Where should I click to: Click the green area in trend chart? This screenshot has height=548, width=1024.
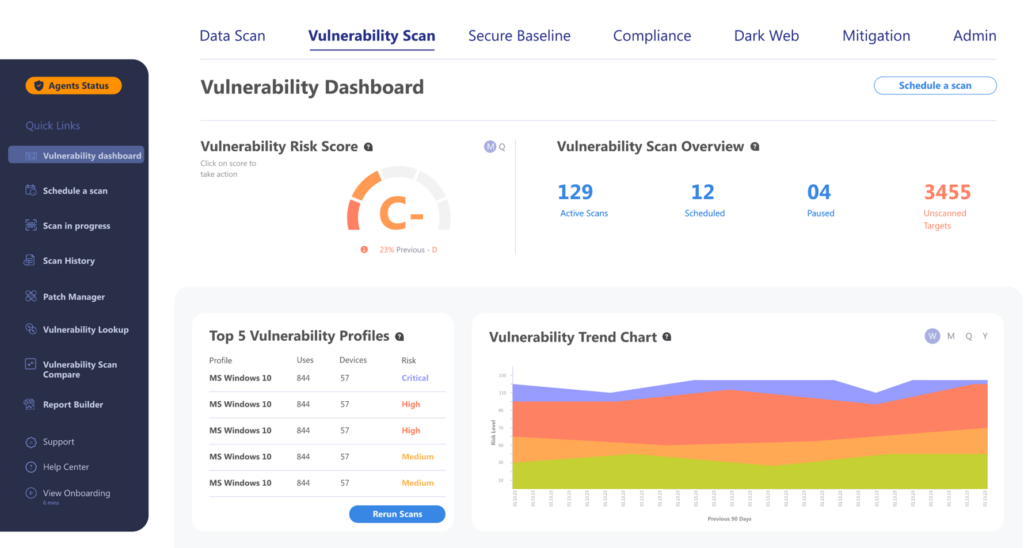[750, 474]
